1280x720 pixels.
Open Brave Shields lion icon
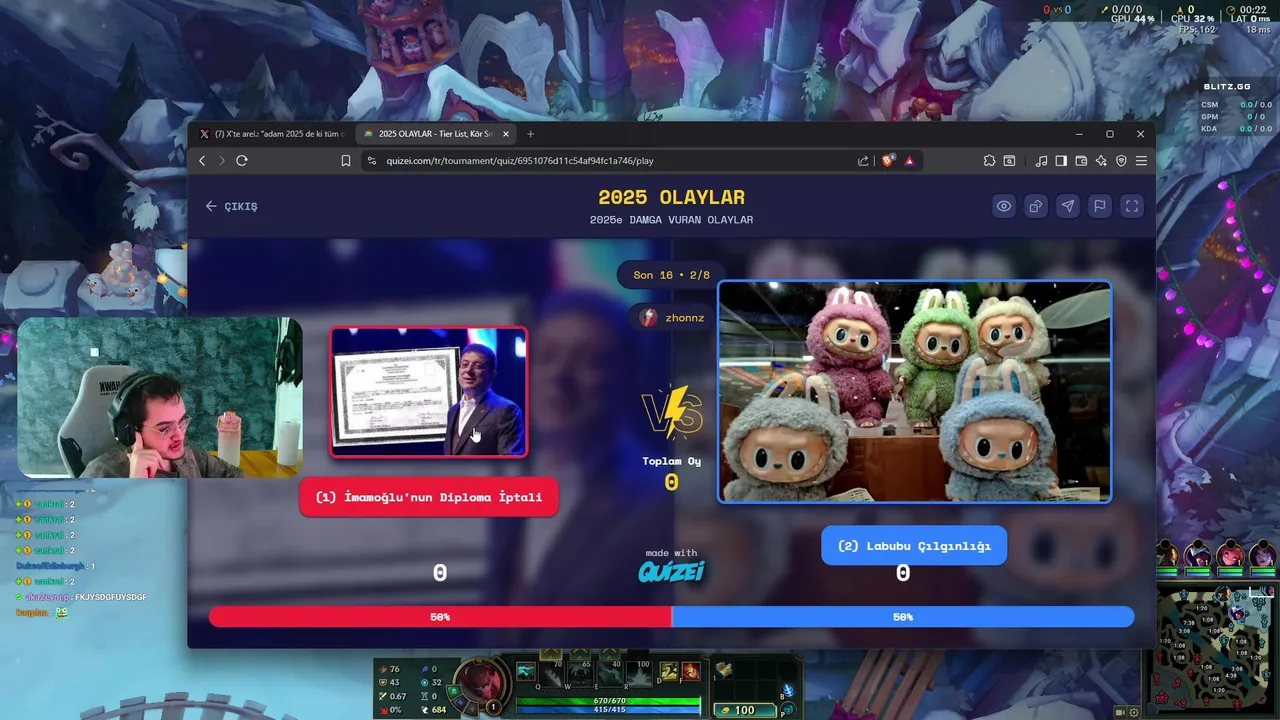coord(888,161)
